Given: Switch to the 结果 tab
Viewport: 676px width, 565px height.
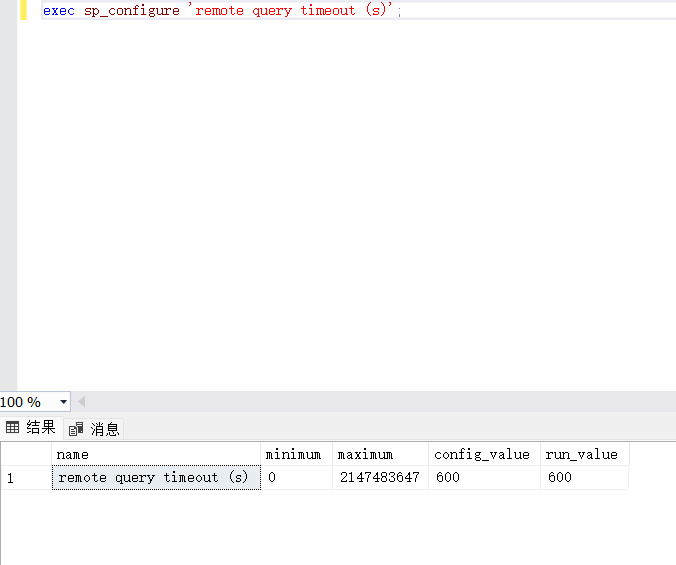Looking at the screenshot, I should (31, 428).
